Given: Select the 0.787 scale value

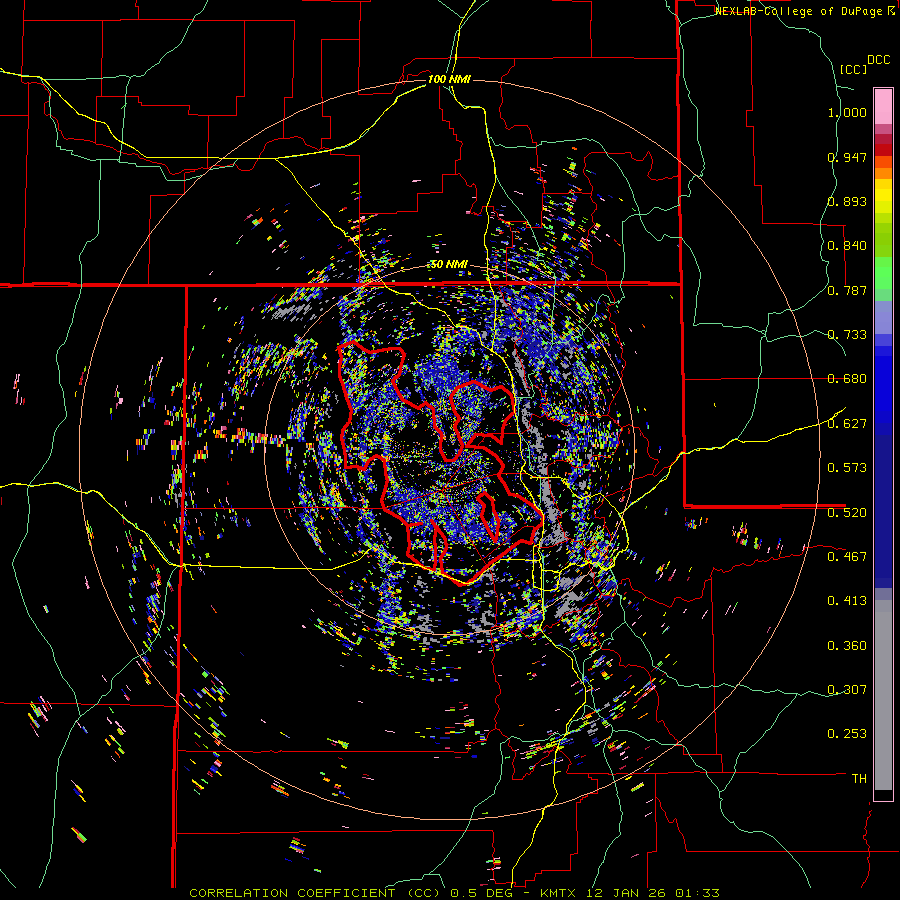Looking at the screenshot, I should tap(847, 290).
